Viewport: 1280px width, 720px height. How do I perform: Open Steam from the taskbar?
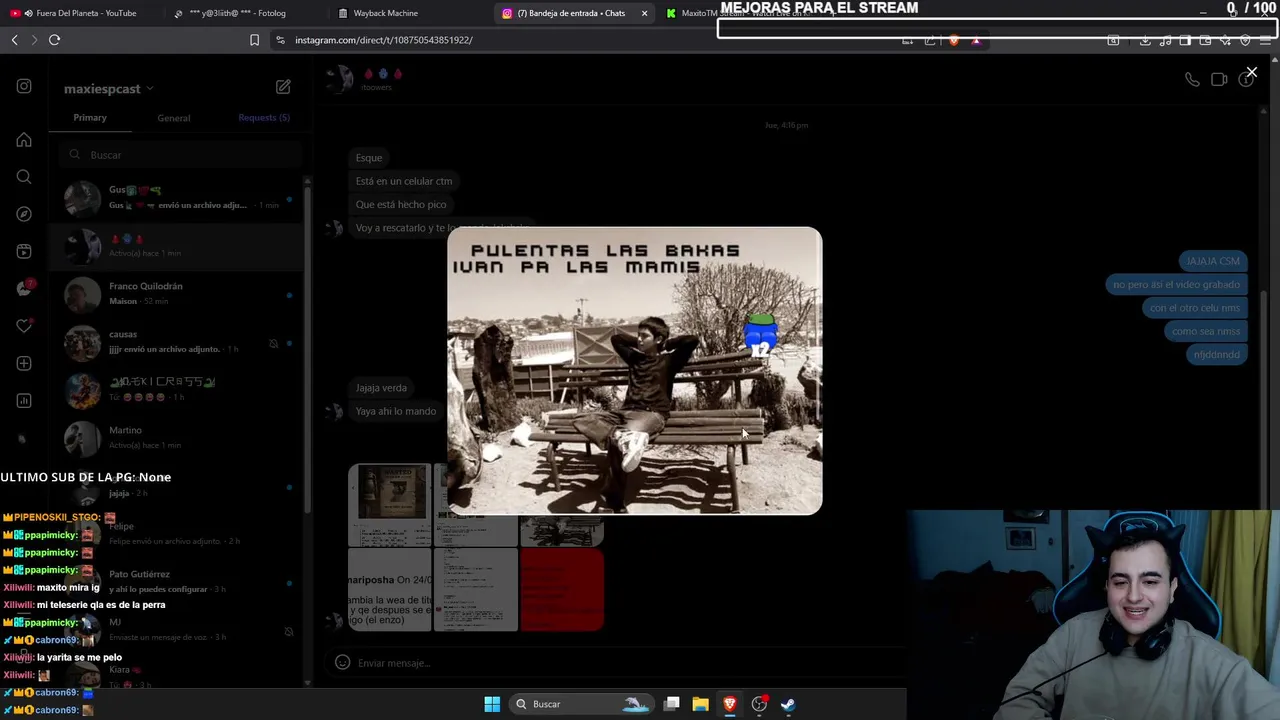pos(788,704)
